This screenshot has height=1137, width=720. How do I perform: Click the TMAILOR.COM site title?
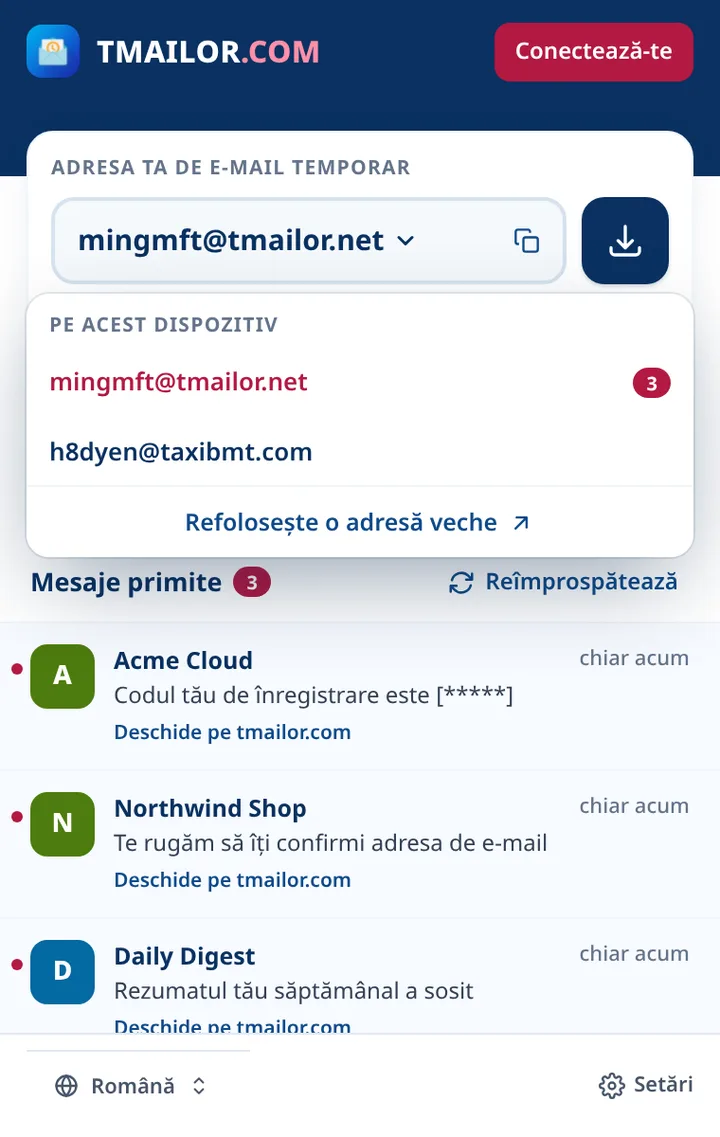pos(208,52)
